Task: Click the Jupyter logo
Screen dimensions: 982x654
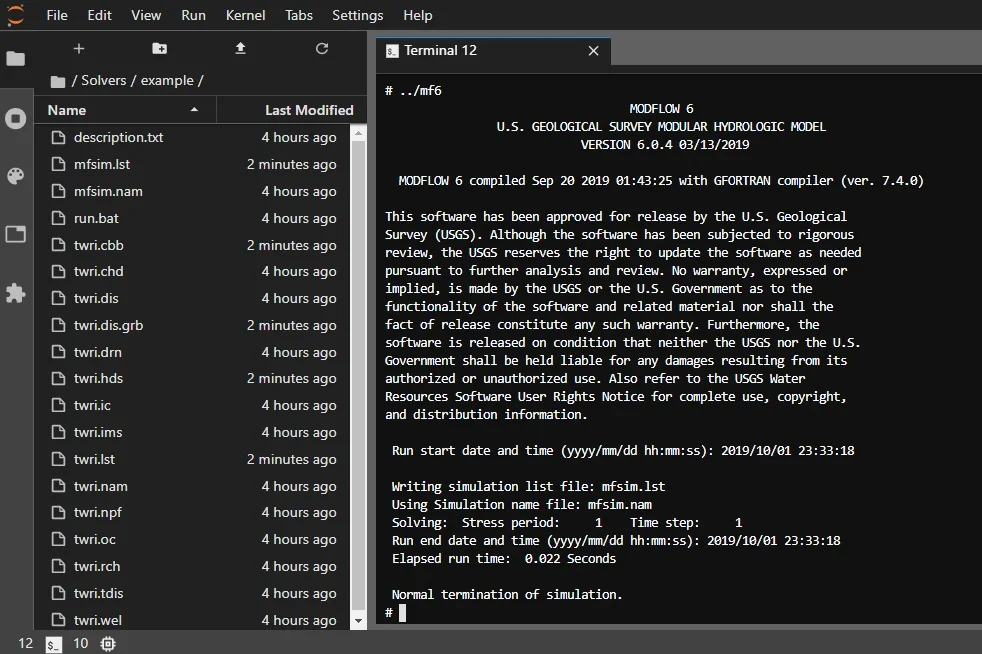Action: (15, 15)
